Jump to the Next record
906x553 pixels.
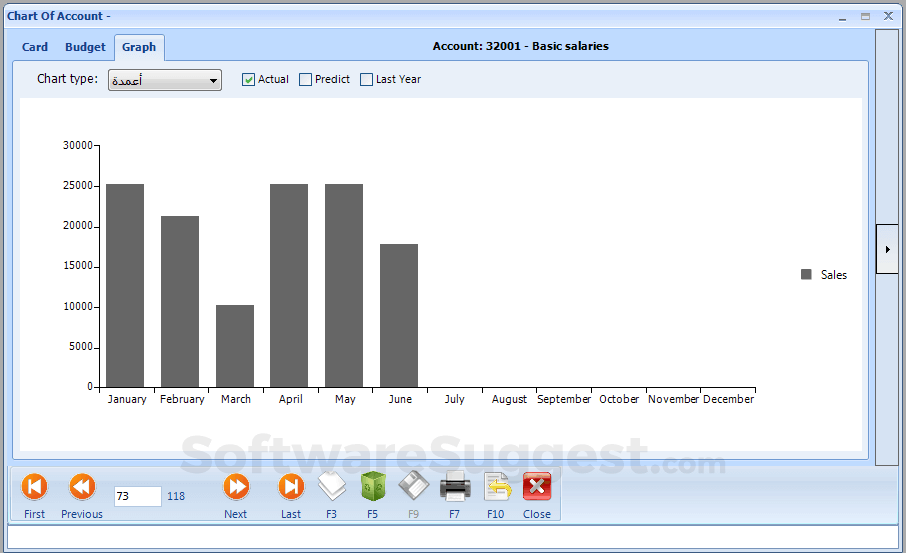236,487
